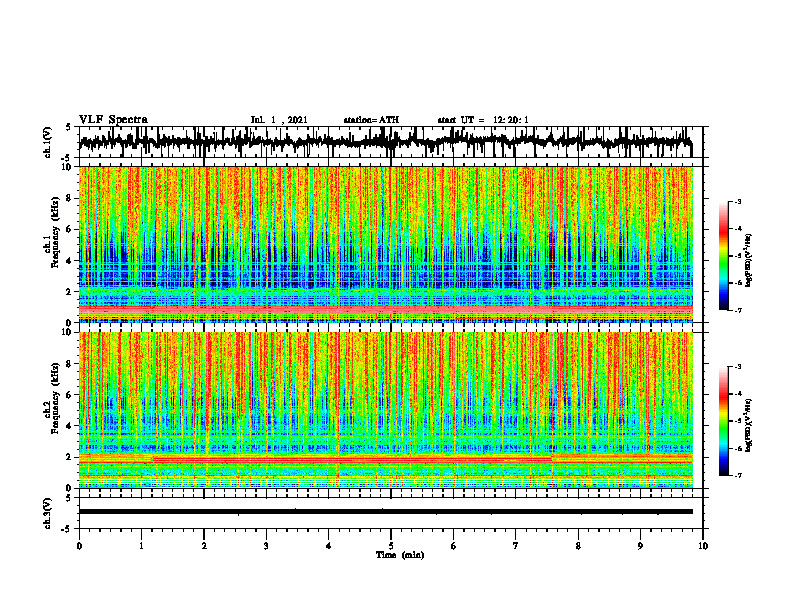This screenshot has height=612, width=792.
Task: Click time axis tick label "2"
Action: point(204,546)
